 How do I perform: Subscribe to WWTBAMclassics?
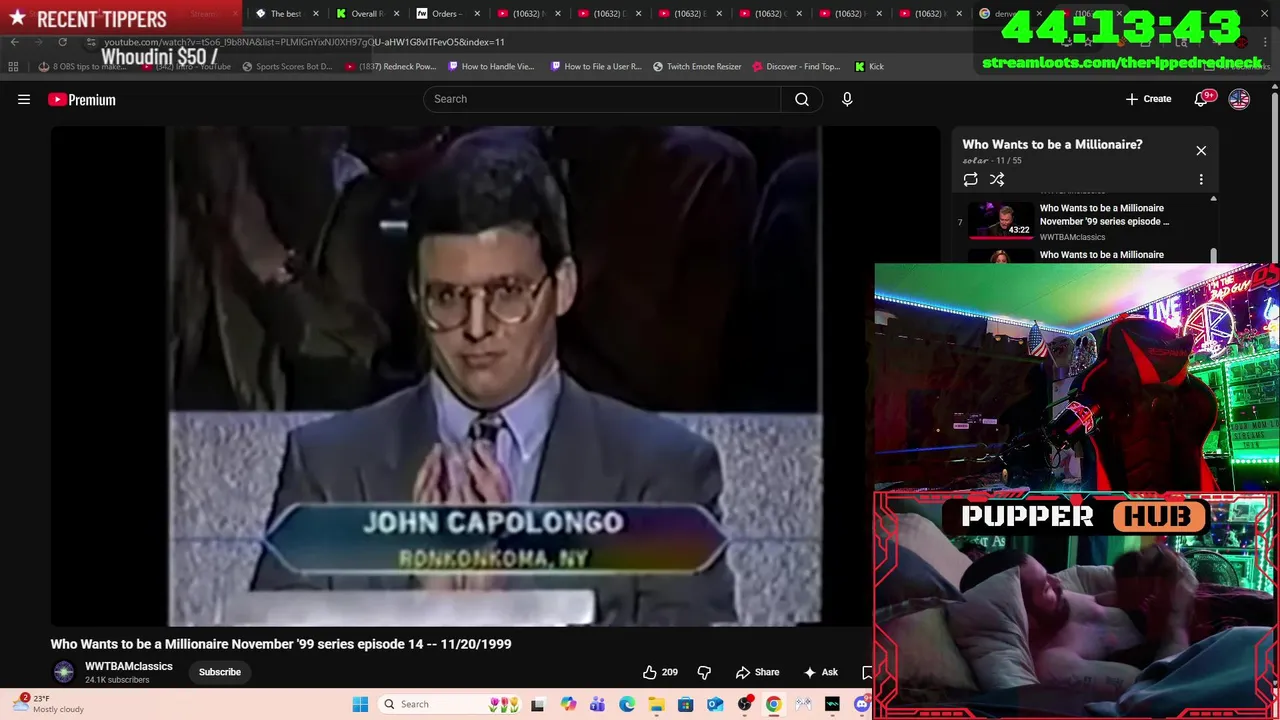[219, 672]
